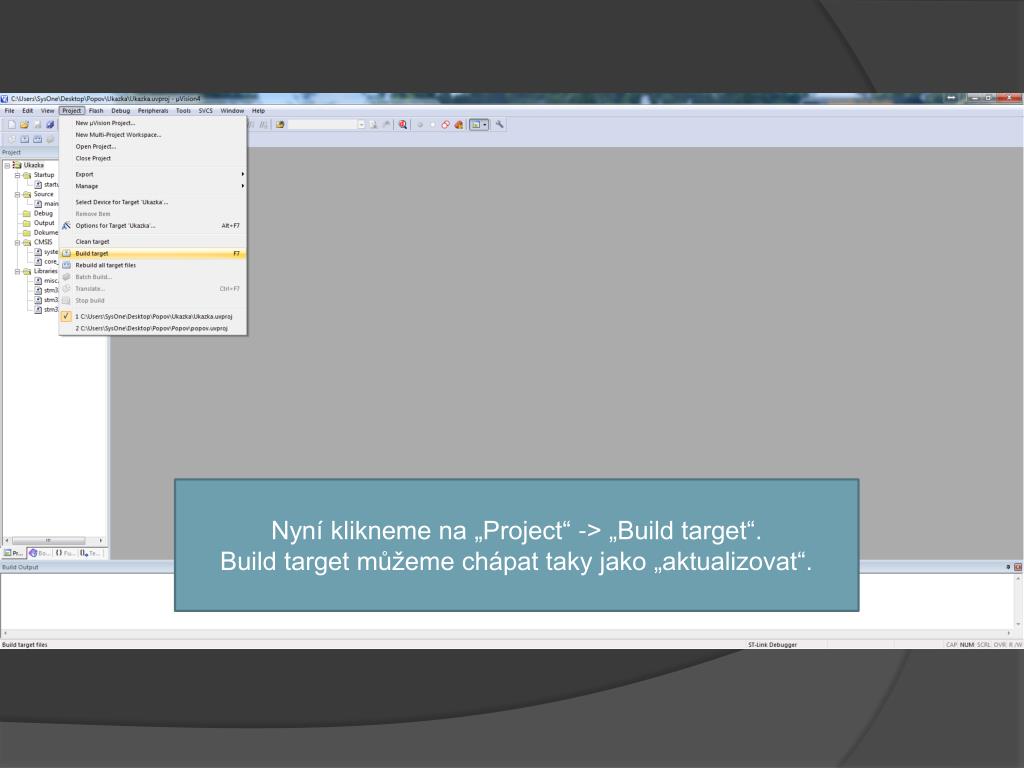Click down arrow of Build Output scrollbar
The height and width of the screenshot is (768, 1024).
pyautogui.click(x=1018, y=625)
